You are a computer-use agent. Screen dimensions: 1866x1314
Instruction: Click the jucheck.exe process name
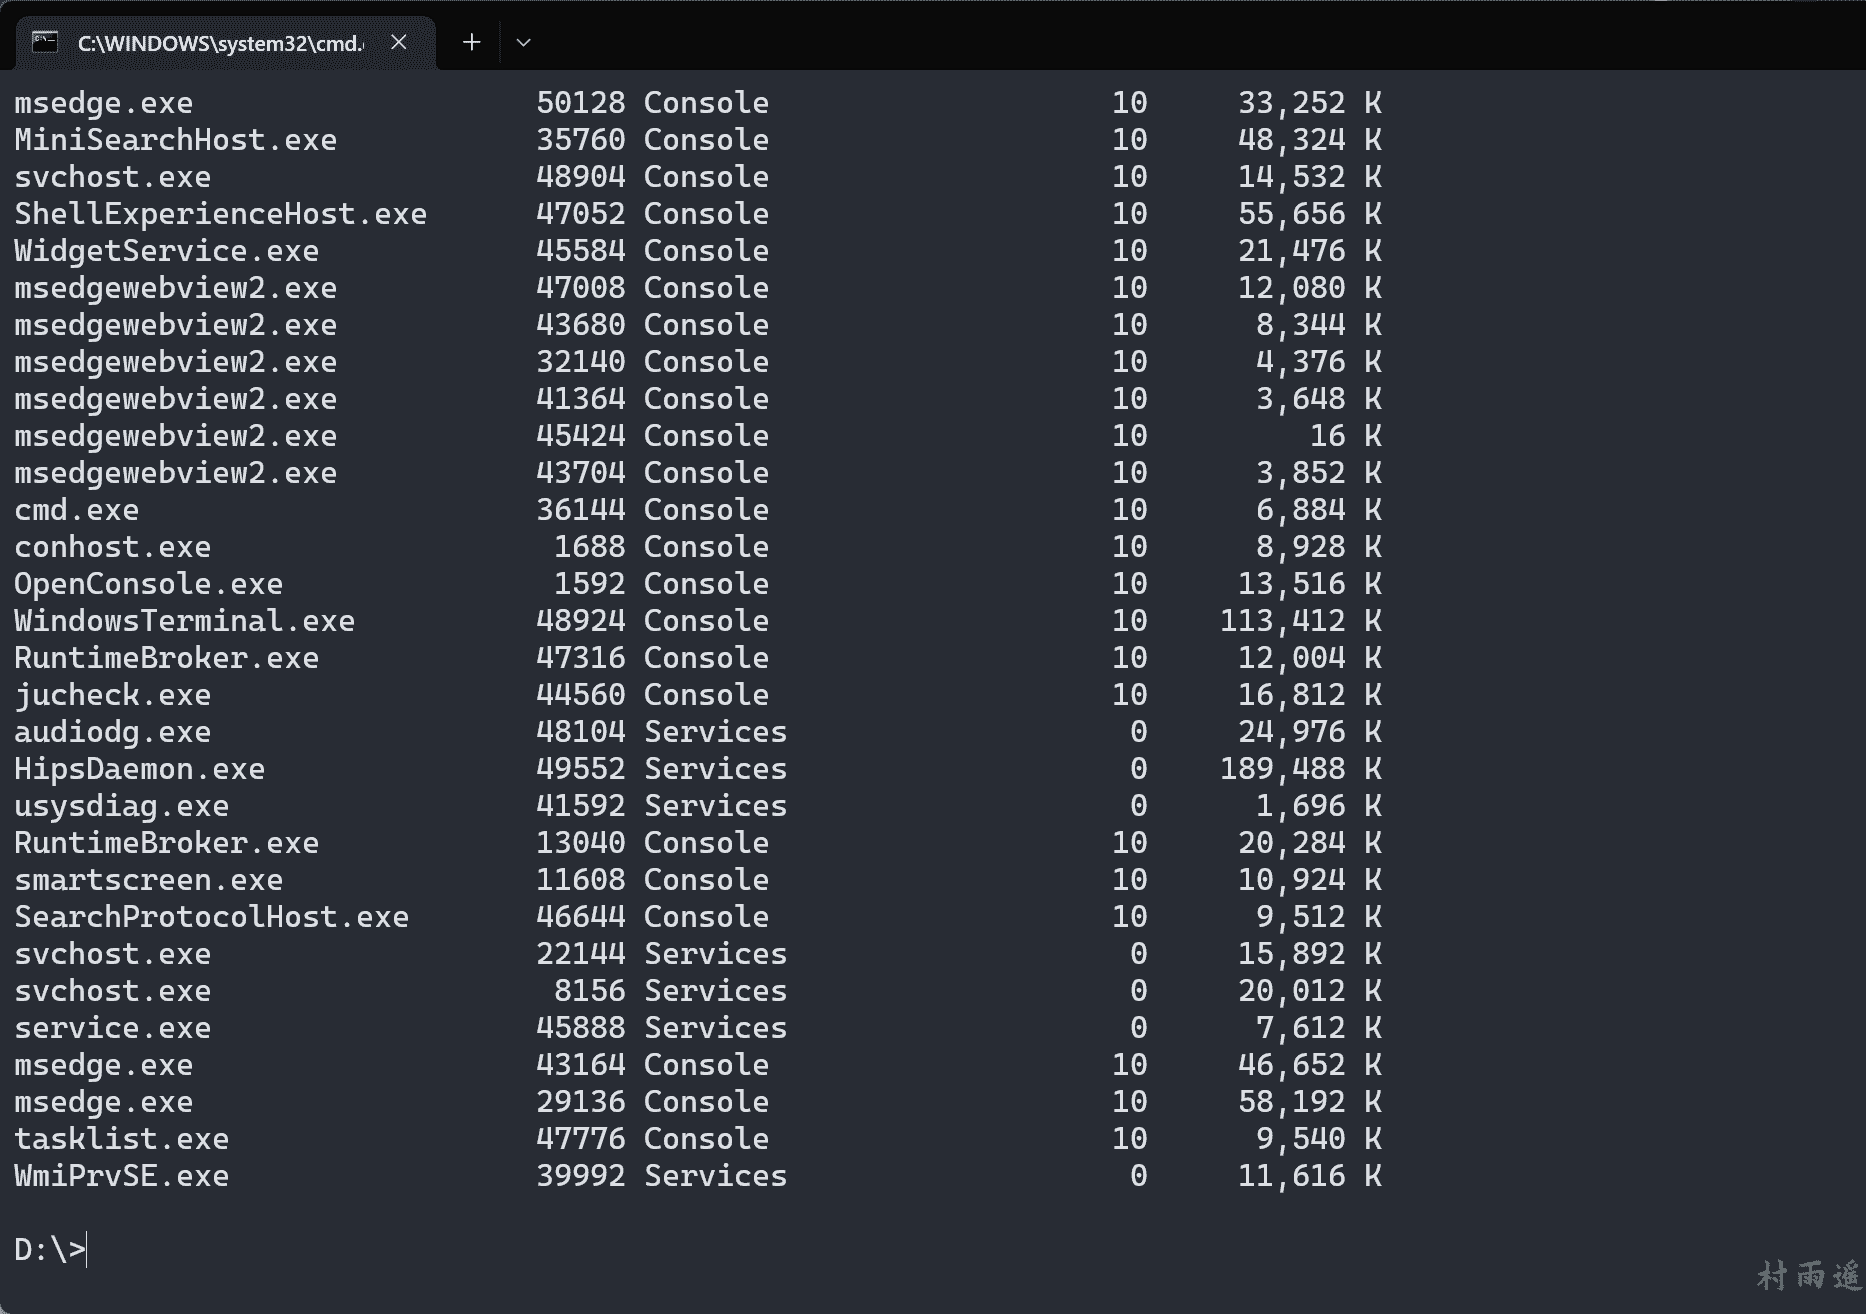click(x=112, y=695)
